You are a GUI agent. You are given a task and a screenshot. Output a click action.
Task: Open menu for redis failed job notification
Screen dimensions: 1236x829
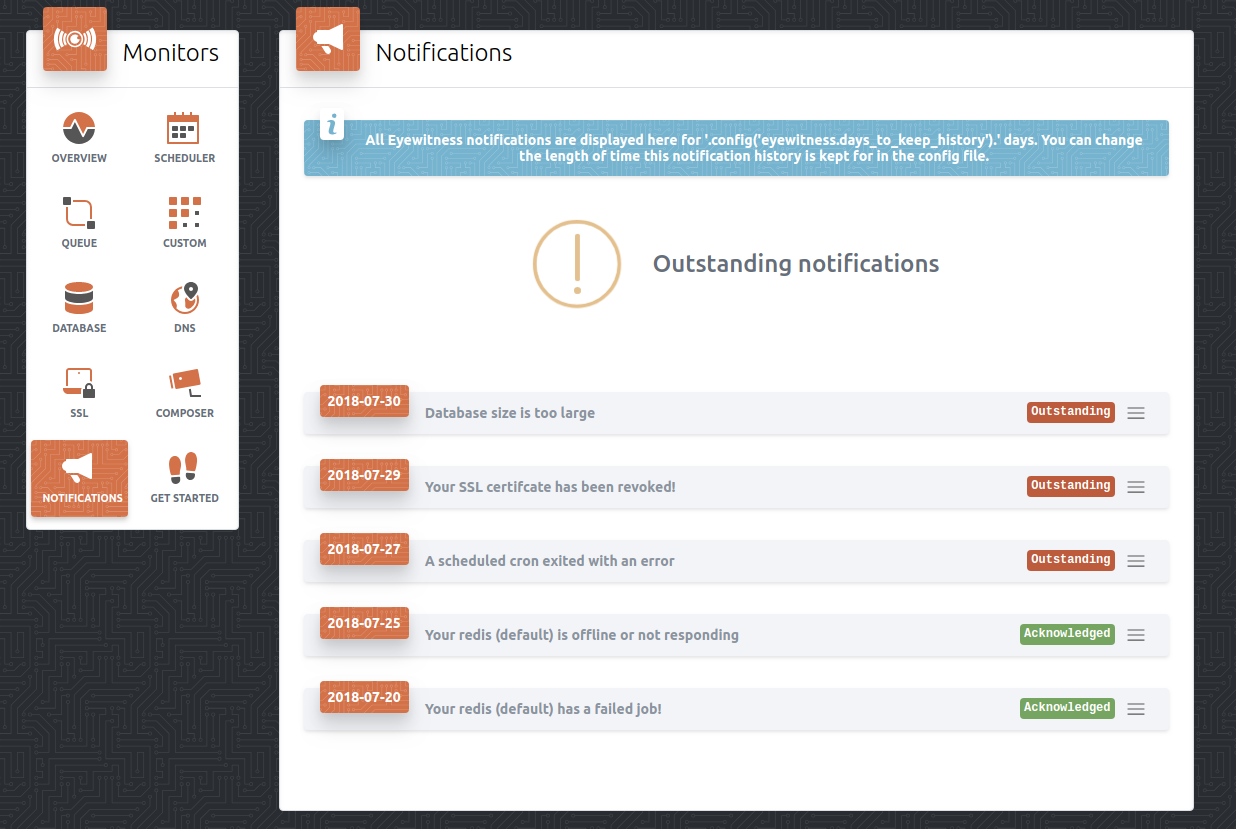pyautogui.click(x=1136, y=709)
